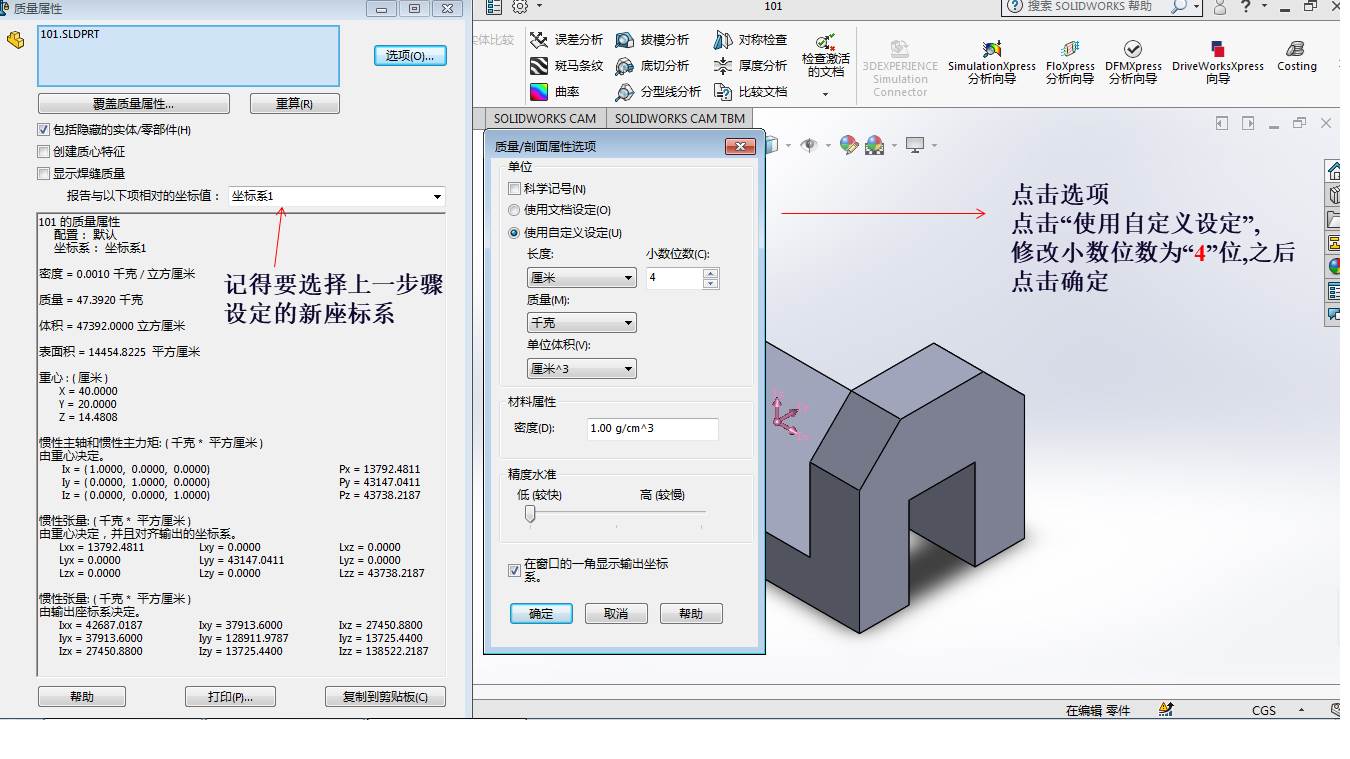The width and height of the screenshot is (1350, 759).
Task: Open the view settings monitor icon
Action: (915, 145)
